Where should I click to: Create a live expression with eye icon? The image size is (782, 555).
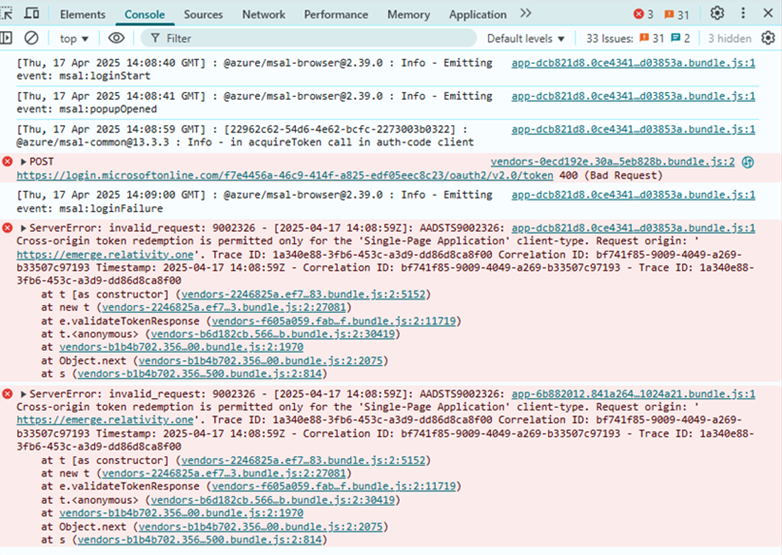[116, 38]
